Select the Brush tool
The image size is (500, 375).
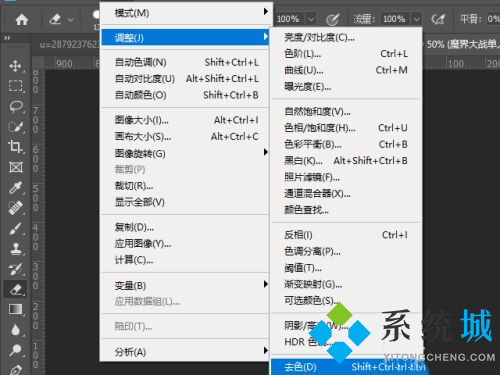click(16, 229)
